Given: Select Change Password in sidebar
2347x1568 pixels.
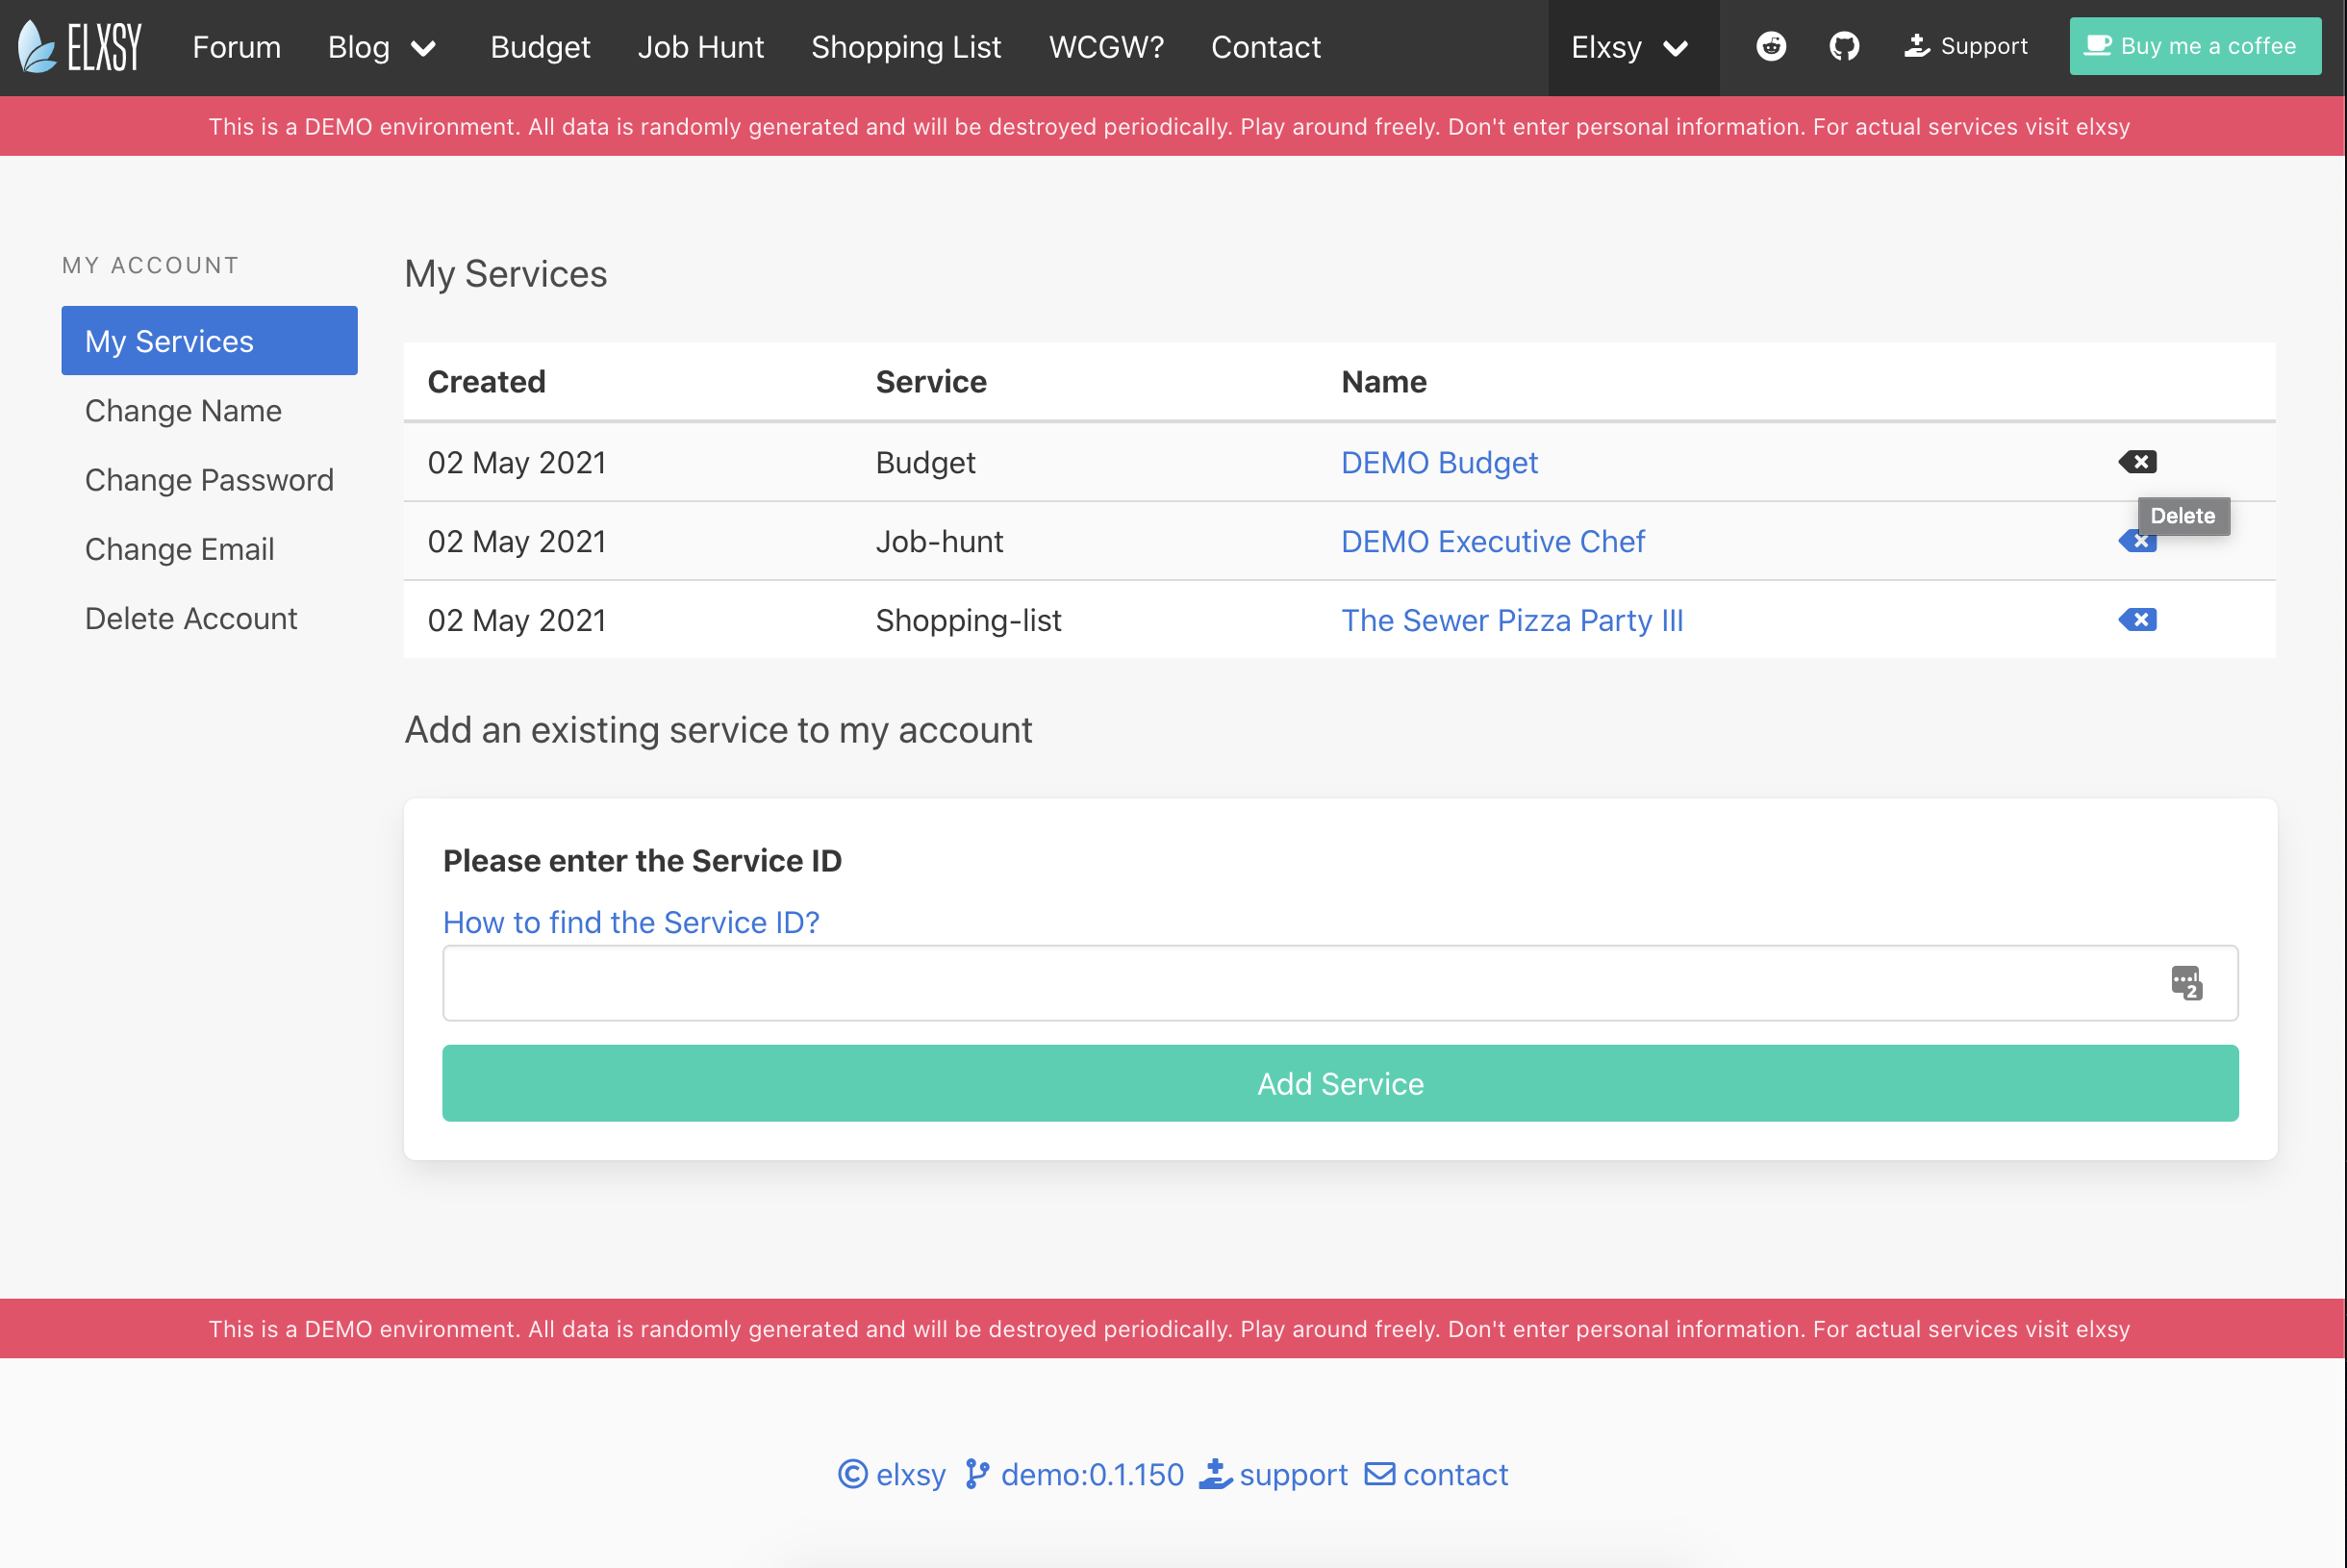Looking at the screenshot, I should pos(209,480).
